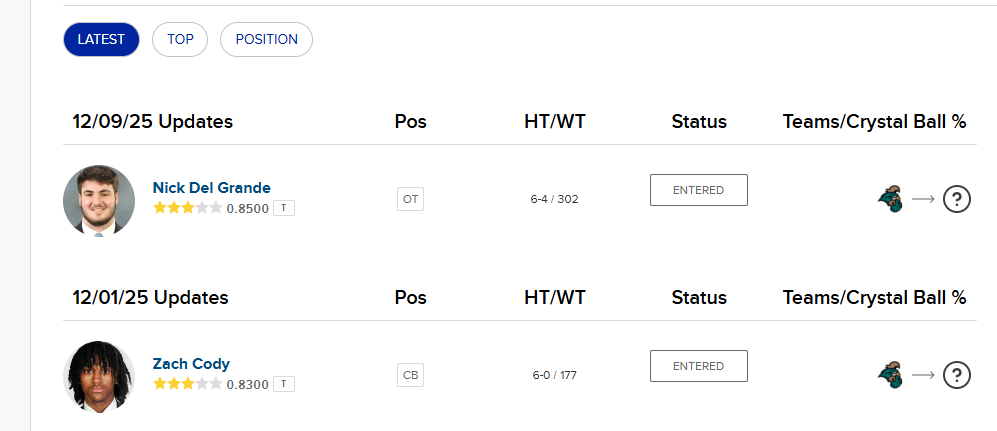Click question mark destination for Nick Del Grande

[957, 199]
